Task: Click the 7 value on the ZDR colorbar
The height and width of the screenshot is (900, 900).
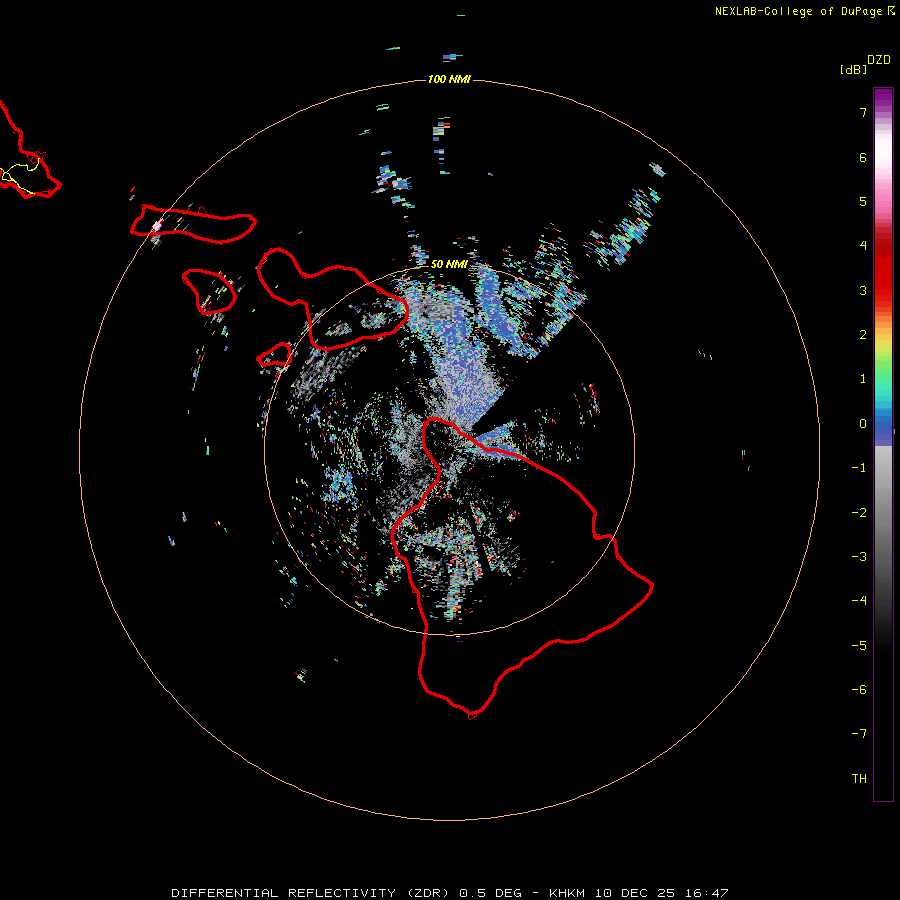Action: pyautogui.click(x=863, y=112)
